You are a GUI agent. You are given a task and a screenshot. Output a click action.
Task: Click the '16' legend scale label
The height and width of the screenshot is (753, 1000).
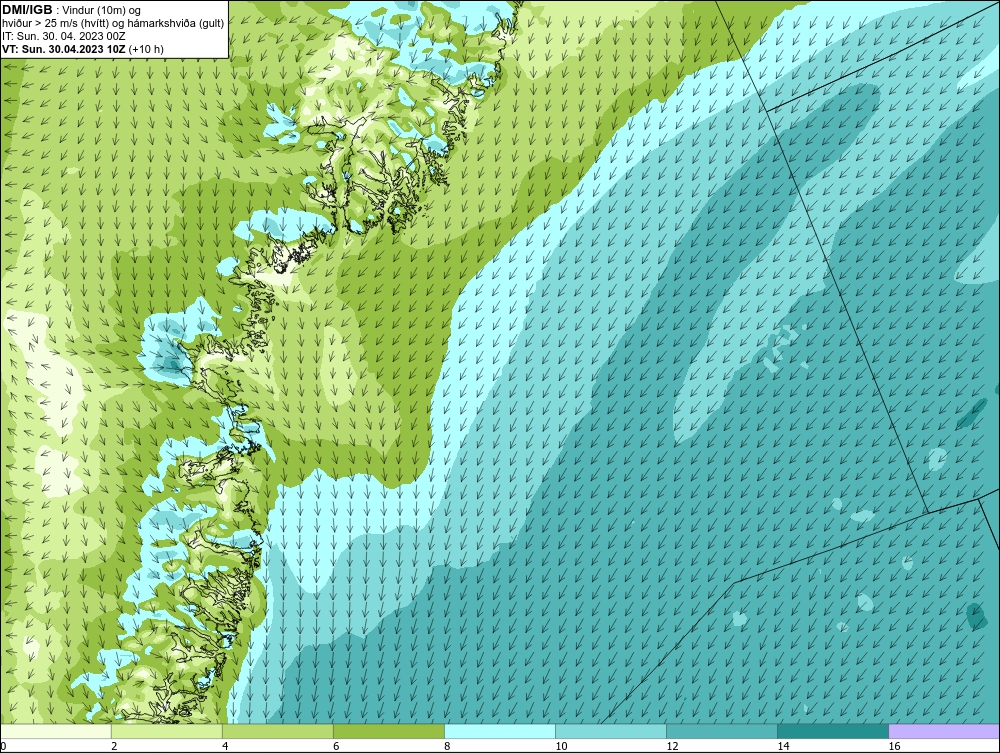pyautogui.click(x=894, y=746)
